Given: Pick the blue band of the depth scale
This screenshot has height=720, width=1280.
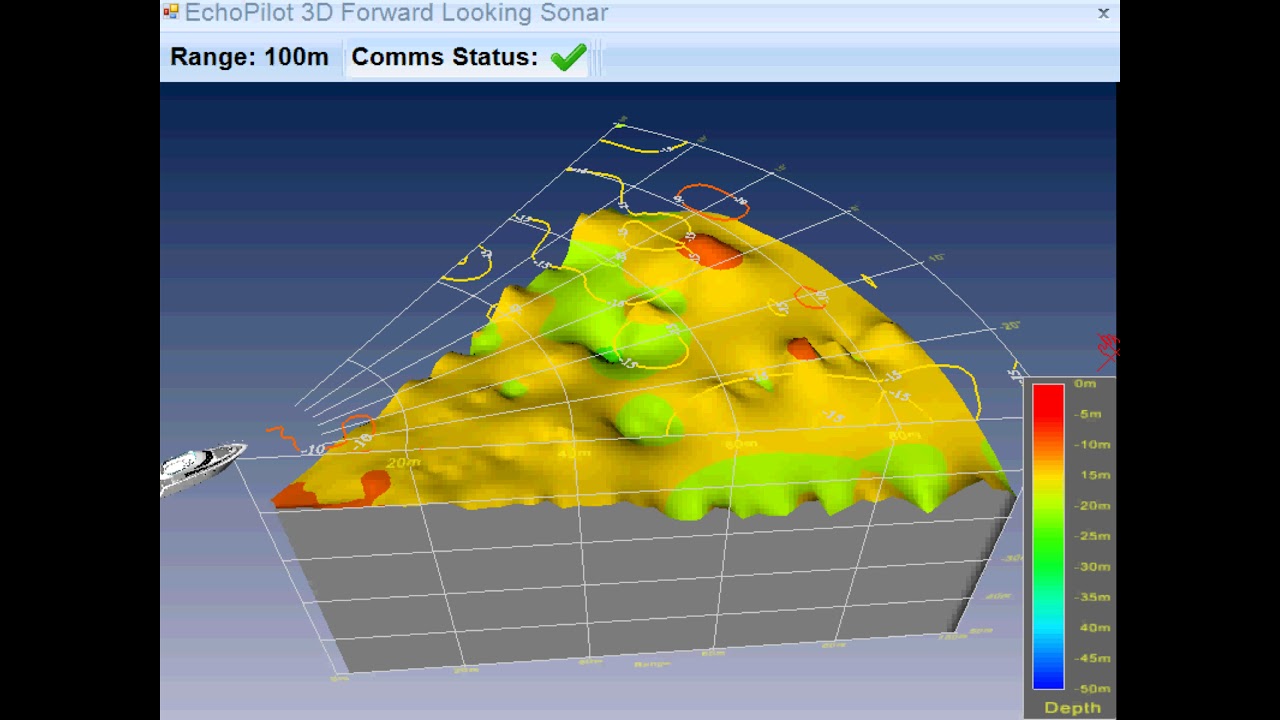Looking at the screenshot, I should coord(1048,670).
